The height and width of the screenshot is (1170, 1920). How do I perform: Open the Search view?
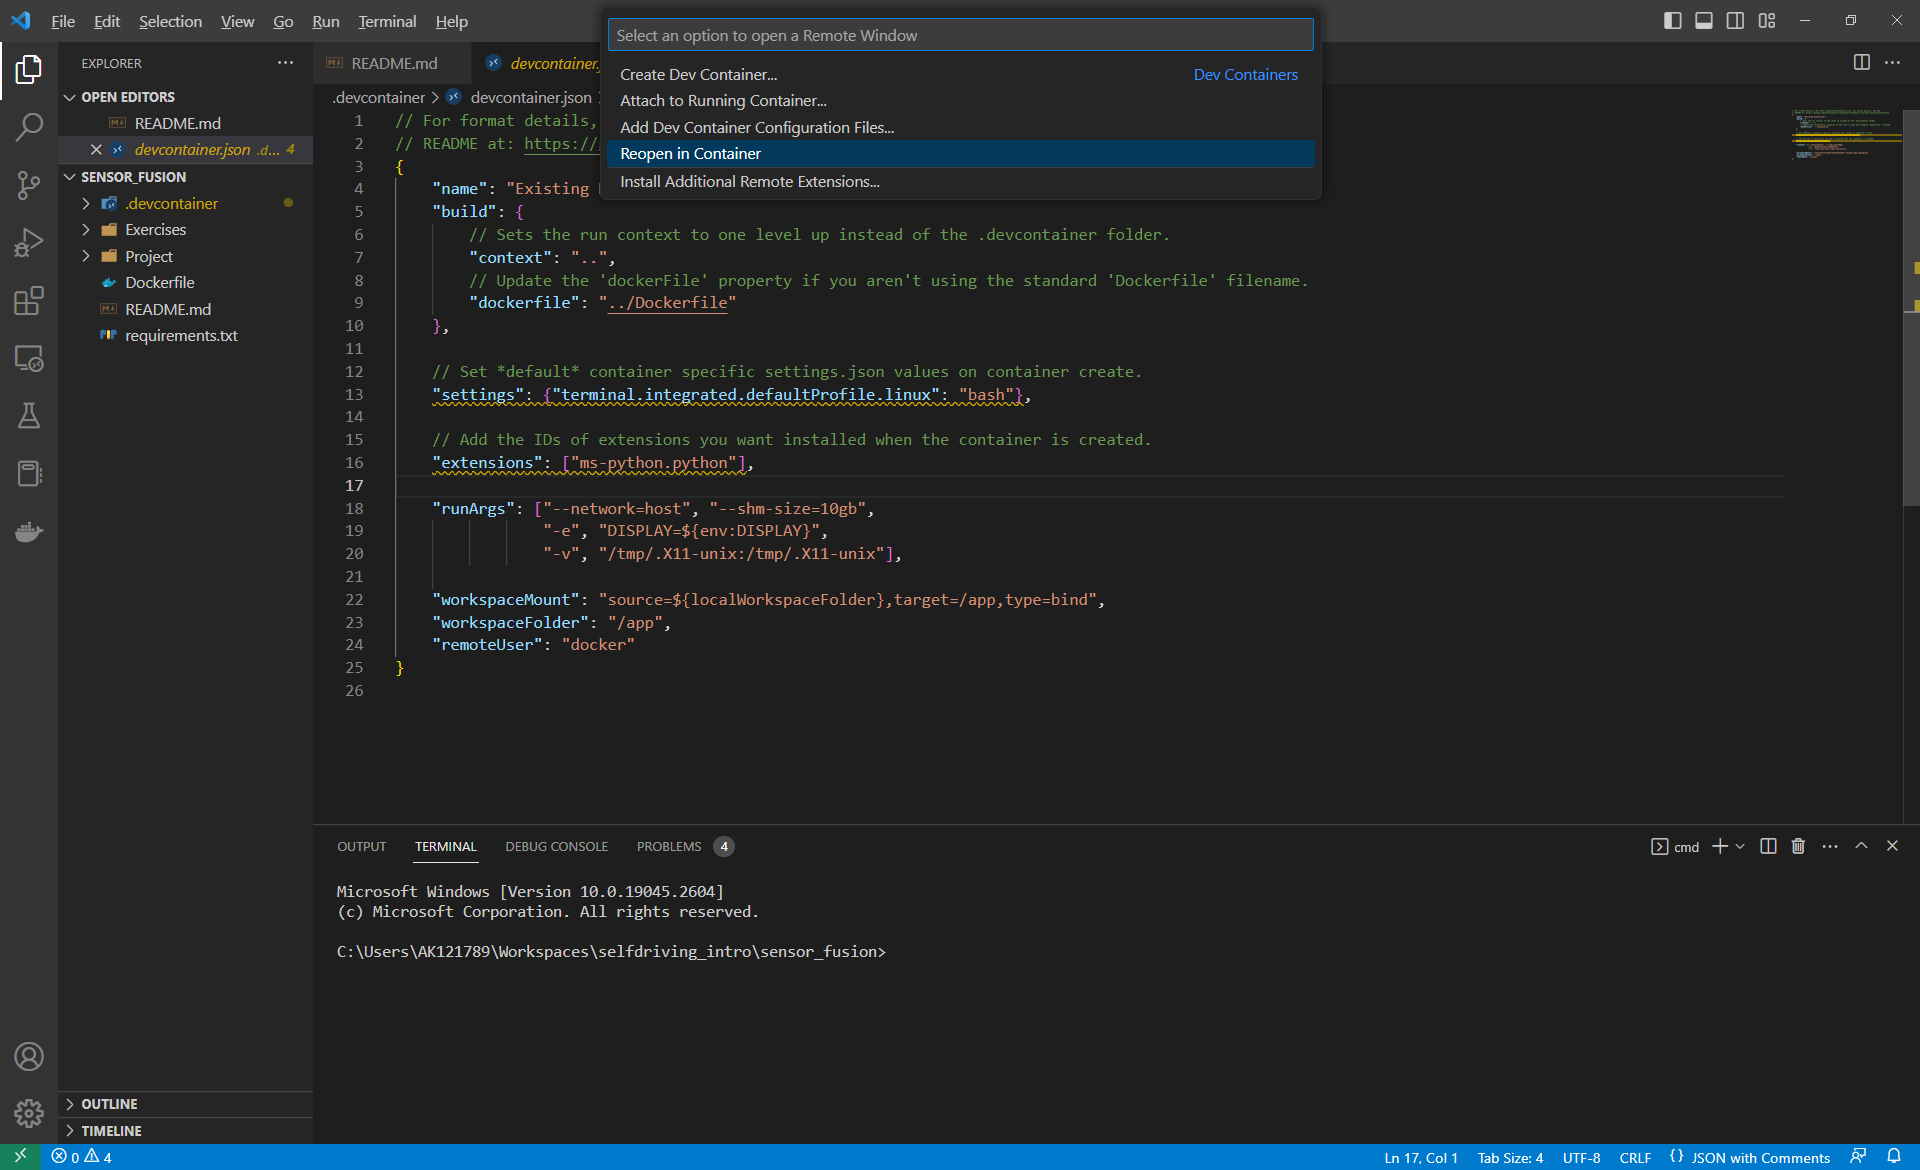tap(29, 128)
